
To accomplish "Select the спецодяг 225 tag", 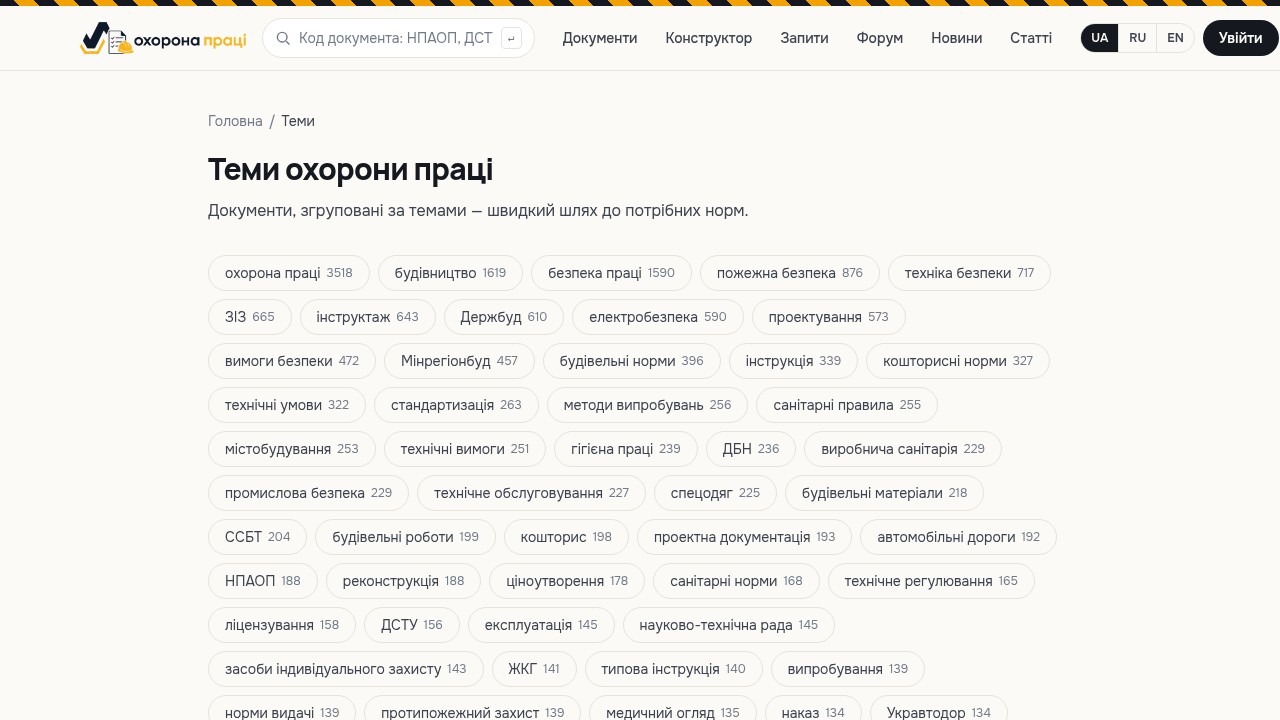I will [716, 493].
